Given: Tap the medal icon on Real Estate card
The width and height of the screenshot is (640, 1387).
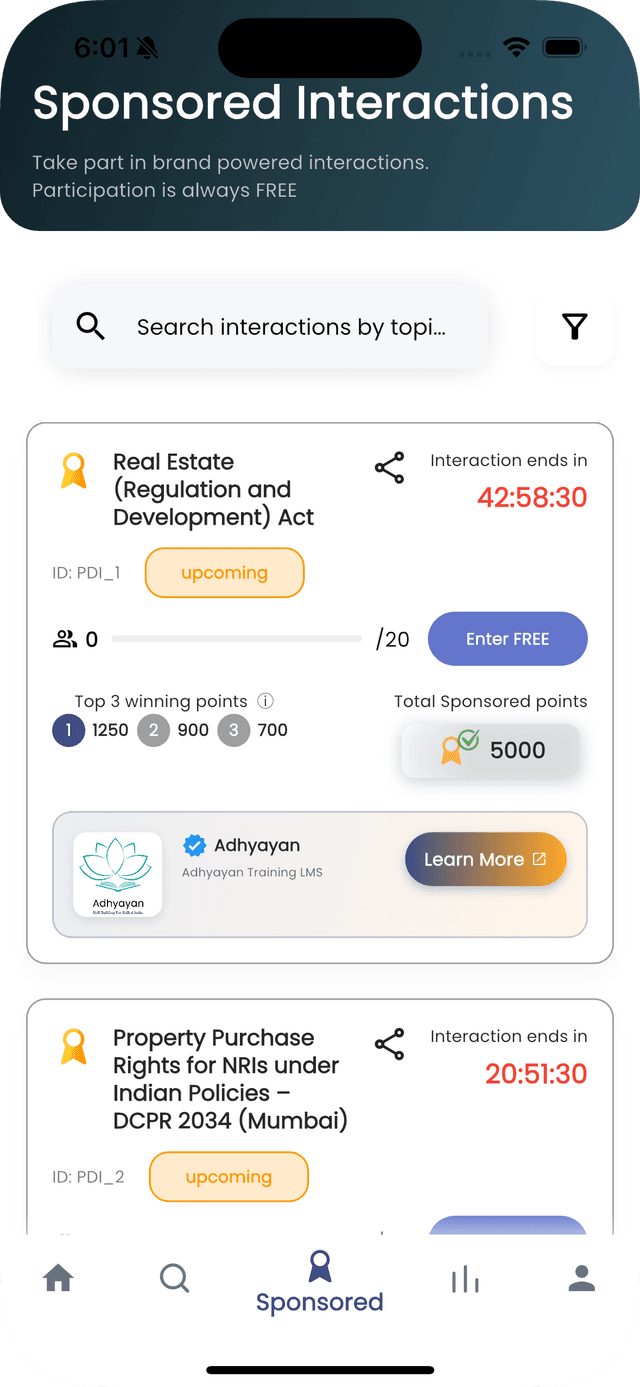Looking at the screenshot, I should 73,469.
